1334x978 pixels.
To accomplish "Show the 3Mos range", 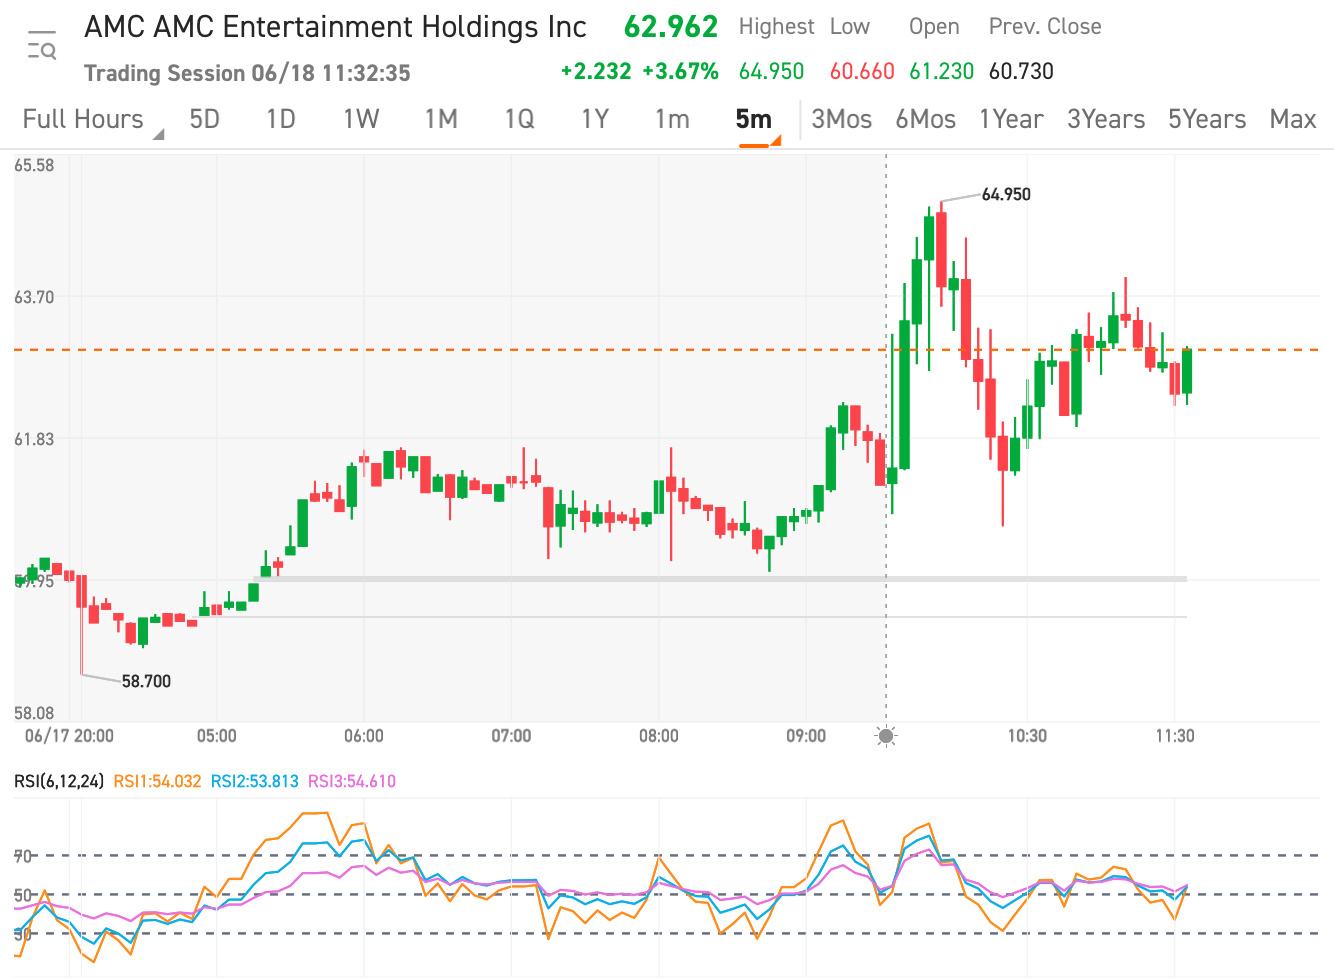I will point(841,119).
